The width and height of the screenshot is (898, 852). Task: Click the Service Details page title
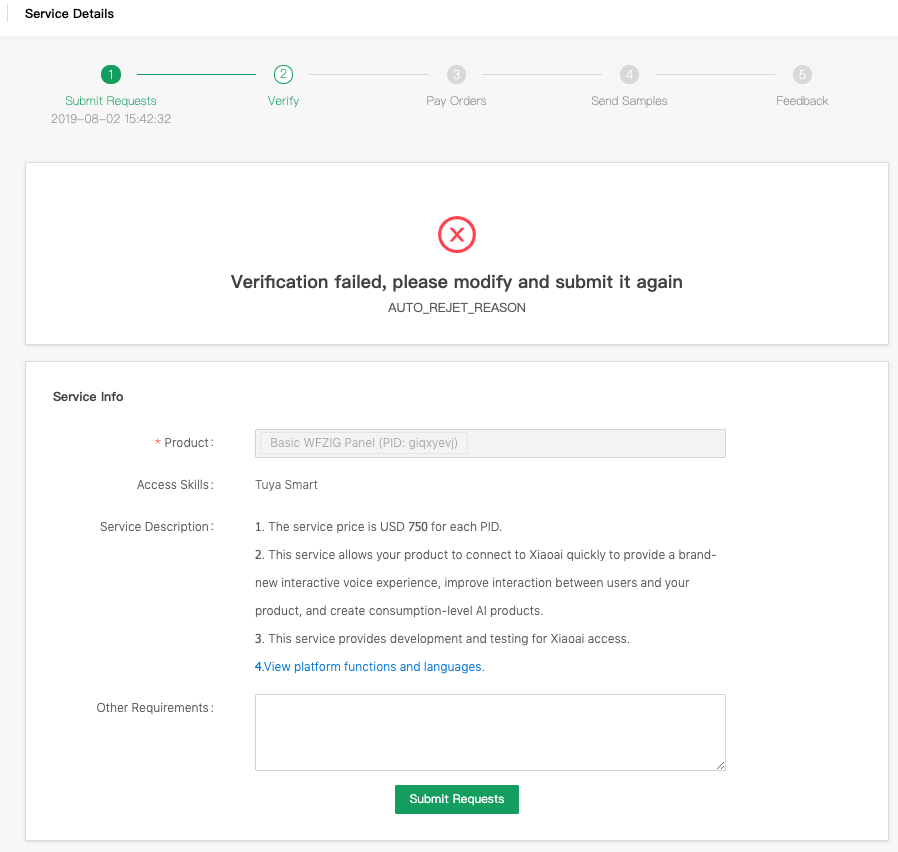point(69,14)
